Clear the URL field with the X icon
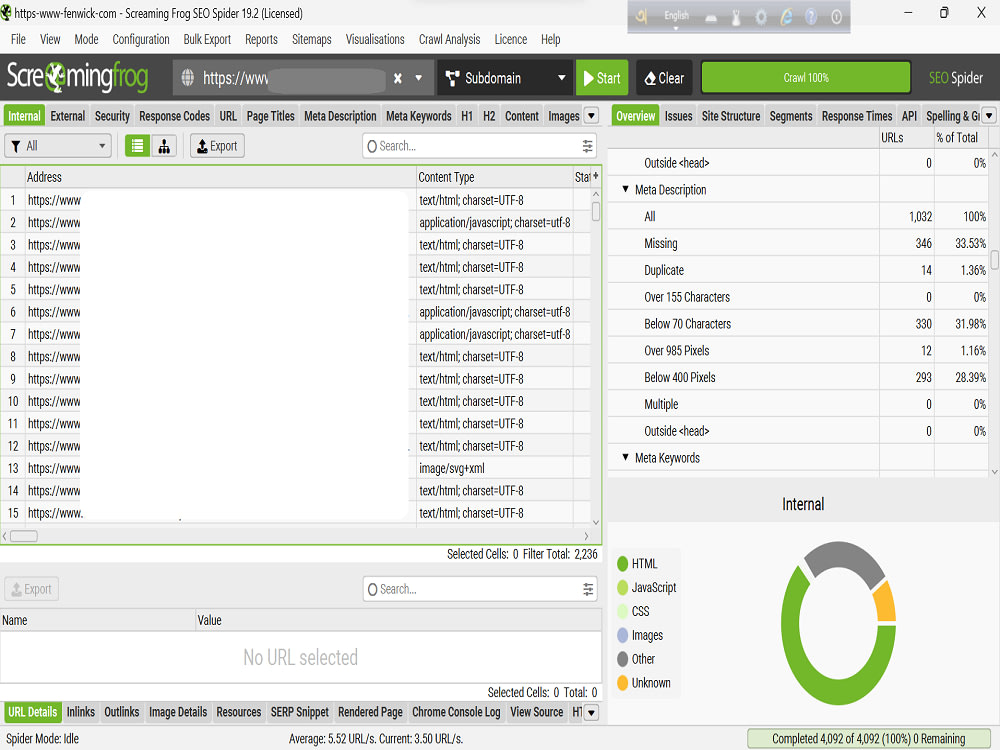The width and height of the screenshot is (1000, 750). [397, 78]
